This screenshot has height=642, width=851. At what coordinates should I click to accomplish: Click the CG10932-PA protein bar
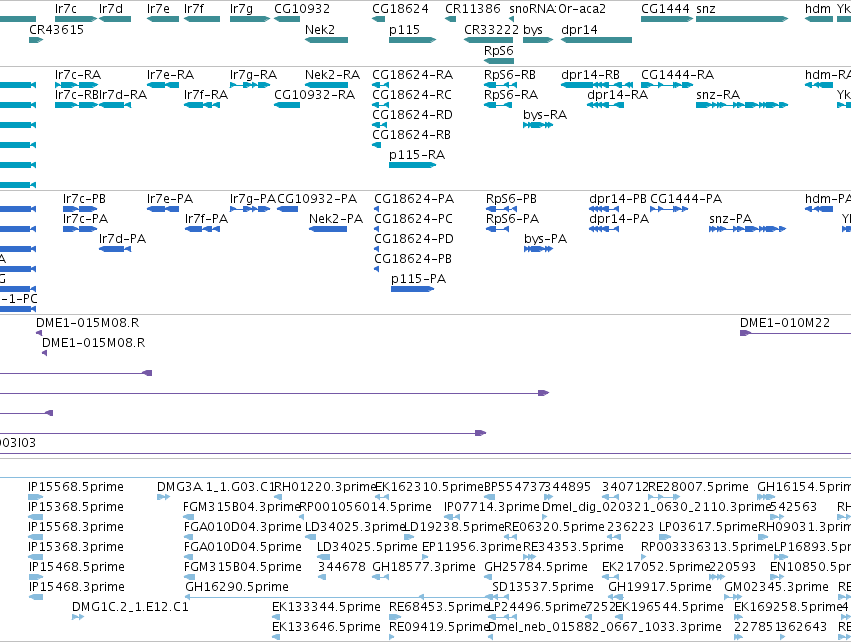click(x=287, y=209)
